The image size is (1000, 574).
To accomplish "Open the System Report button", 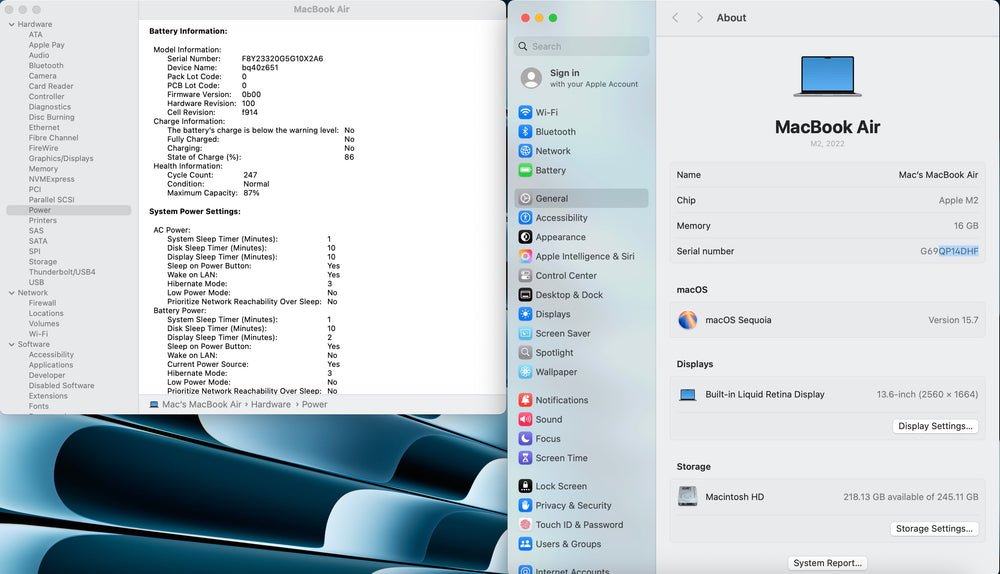I will (827, 563).
